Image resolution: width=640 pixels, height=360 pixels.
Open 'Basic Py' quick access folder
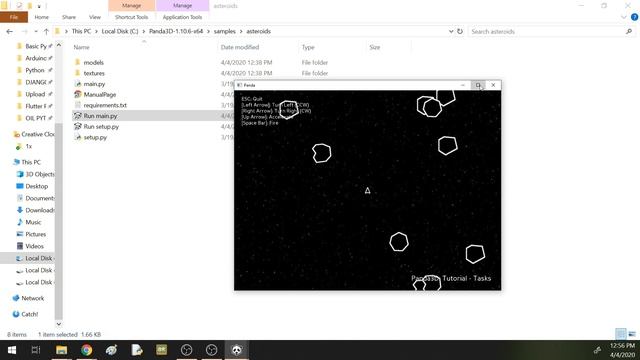pos(35,46)
